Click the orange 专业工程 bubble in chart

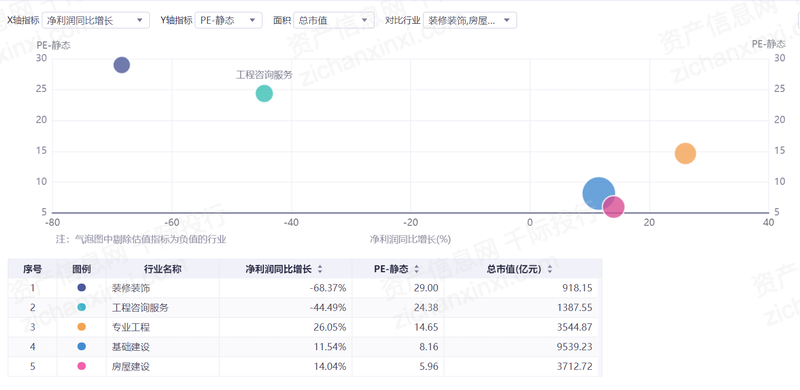pos(685,153)
